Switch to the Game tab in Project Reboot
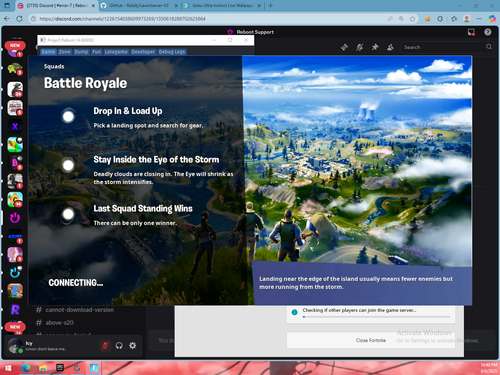 point(48,52)
